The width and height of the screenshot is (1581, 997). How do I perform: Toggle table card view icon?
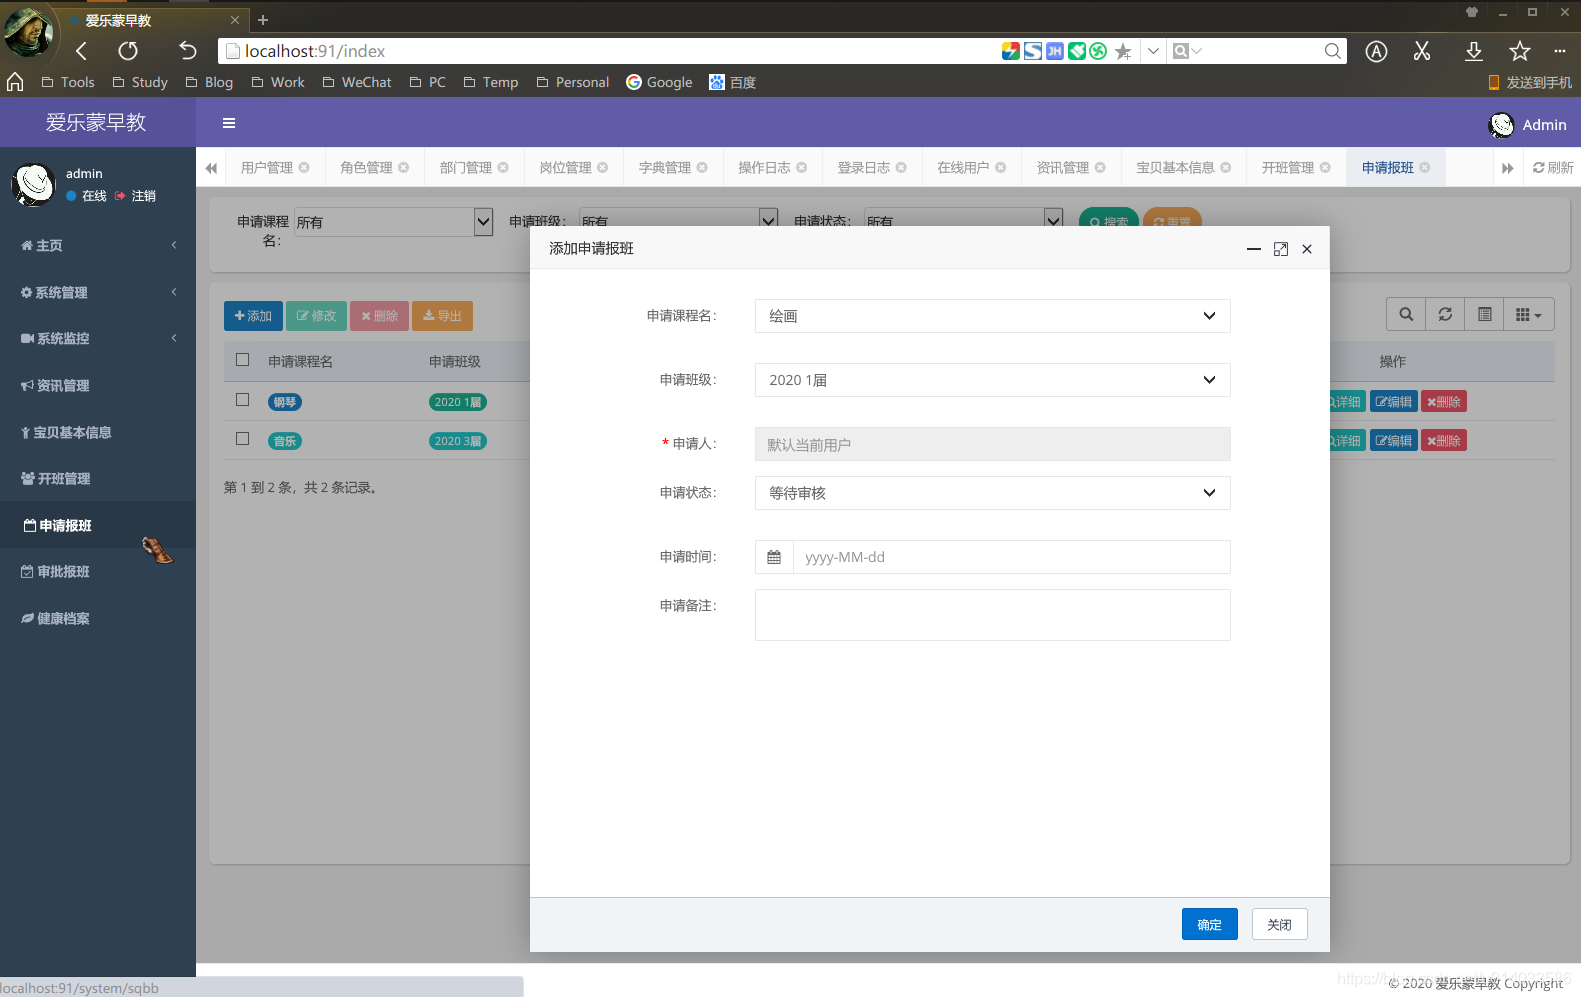tap(1485, 315)
